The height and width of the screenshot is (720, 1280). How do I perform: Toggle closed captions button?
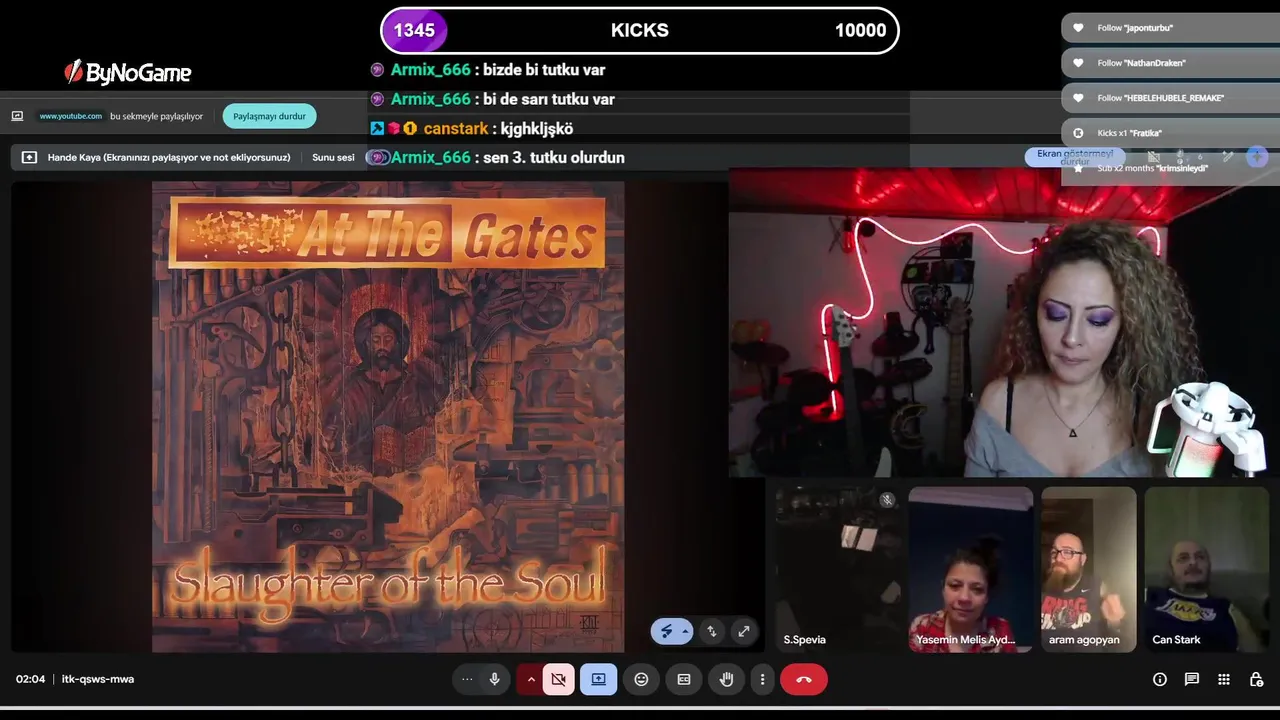point(684,679)
